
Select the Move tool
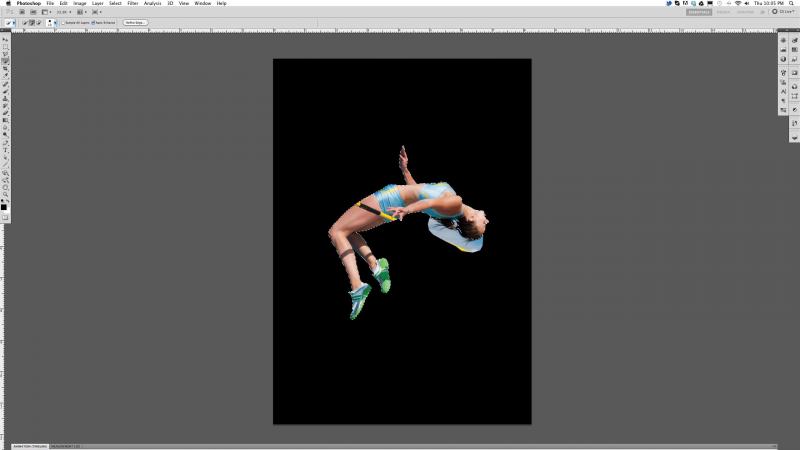point(5,39)
